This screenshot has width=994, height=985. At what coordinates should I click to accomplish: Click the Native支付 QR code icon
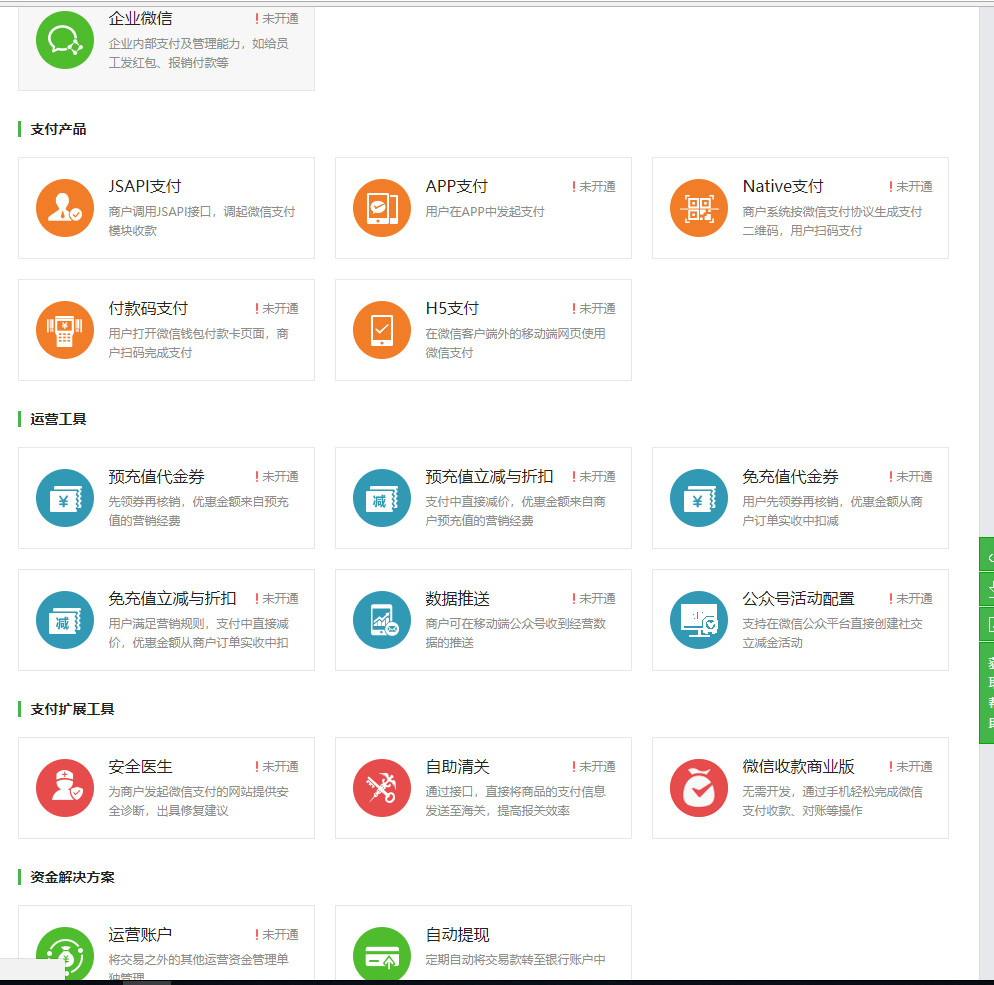[x=699, y=208]
